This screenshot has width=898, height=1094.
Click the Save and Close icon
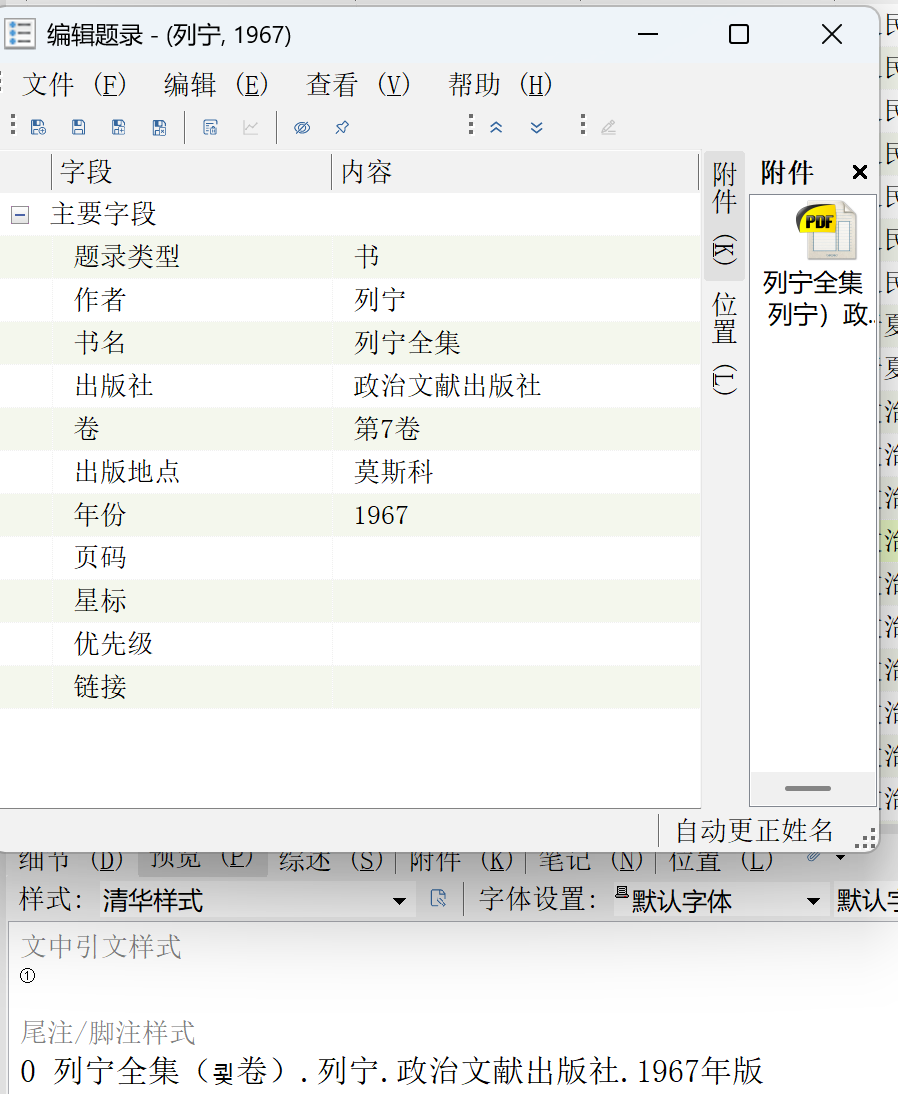point(159,127)
